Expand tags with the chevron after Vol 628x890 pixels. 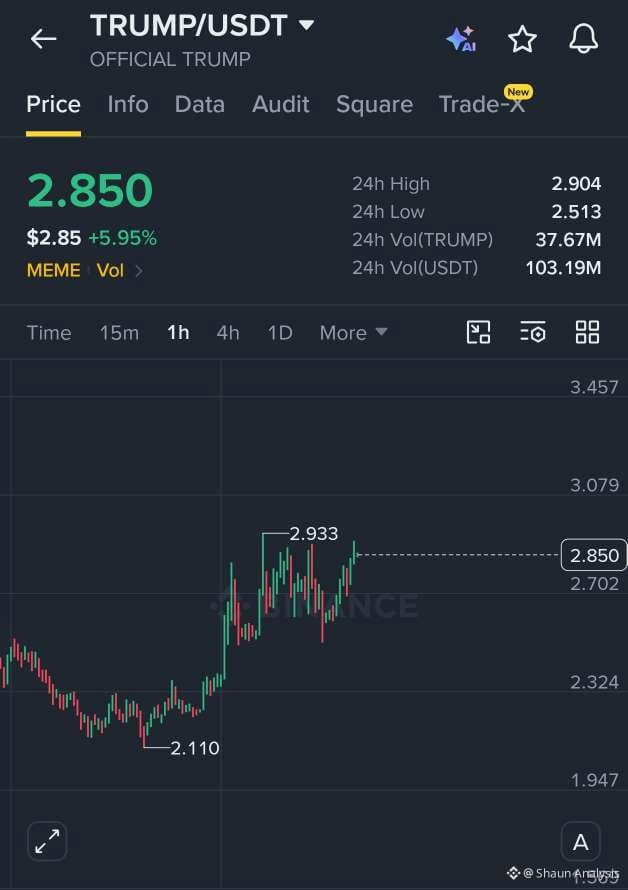click(x=139, y=271)
